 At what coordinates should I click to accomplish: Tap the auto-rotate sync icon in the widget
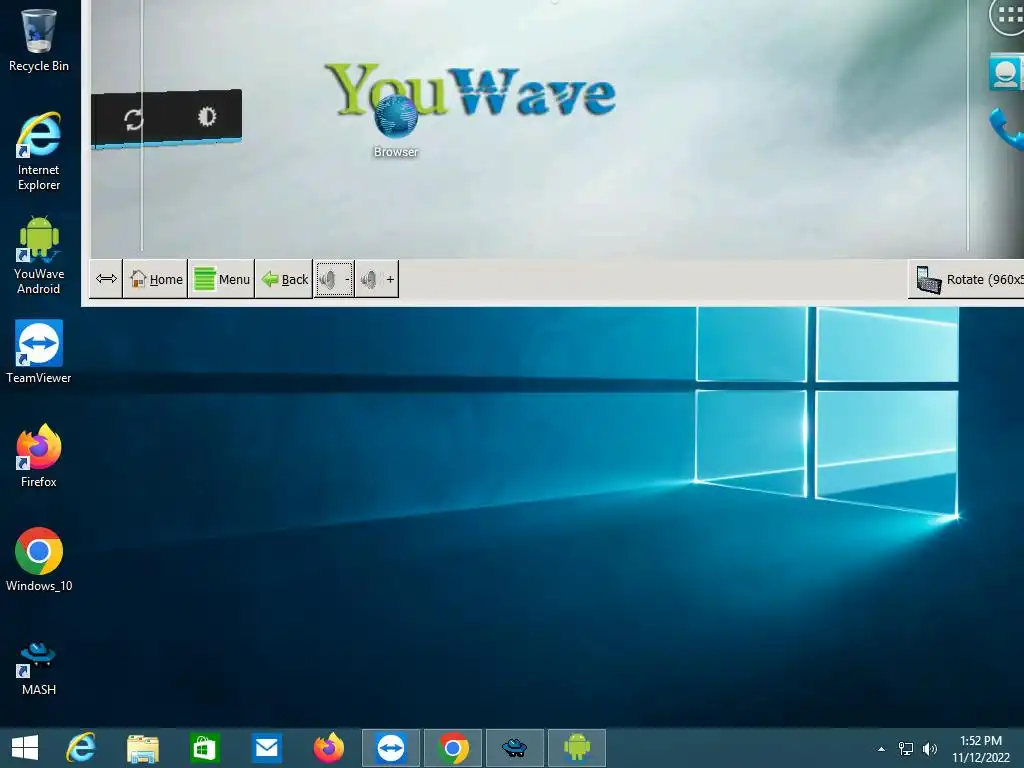pyautogui.click(x=134, y=120)
